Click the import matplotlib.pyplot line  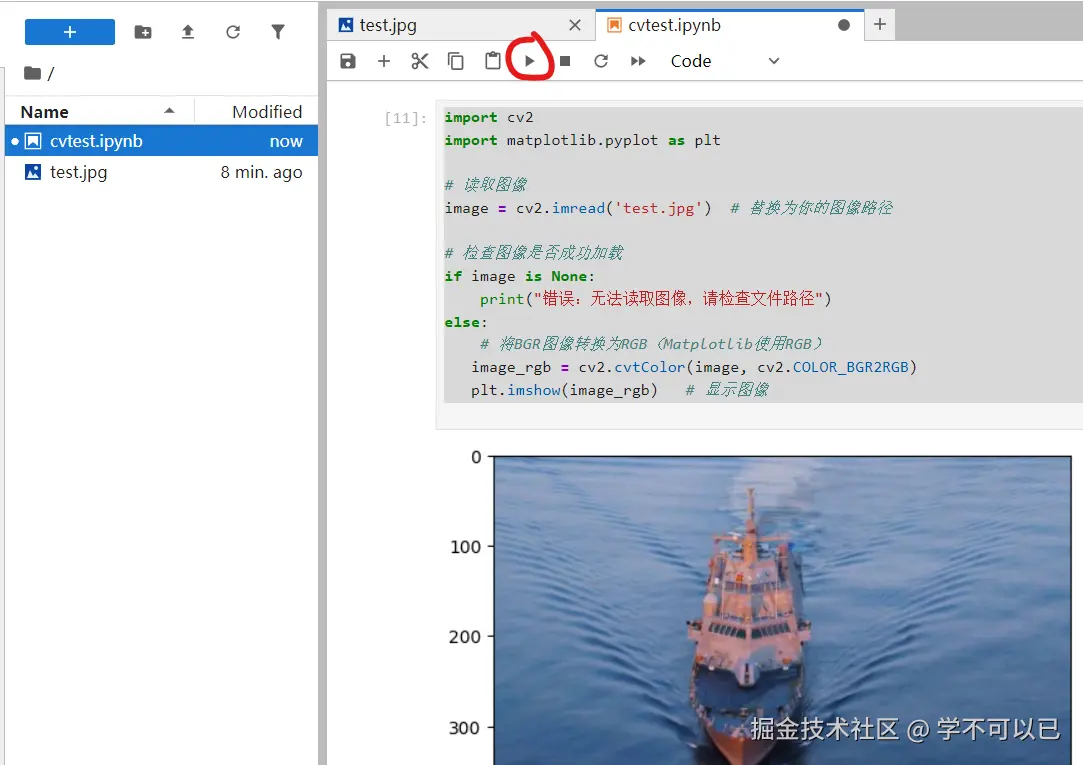pos(582,140)
